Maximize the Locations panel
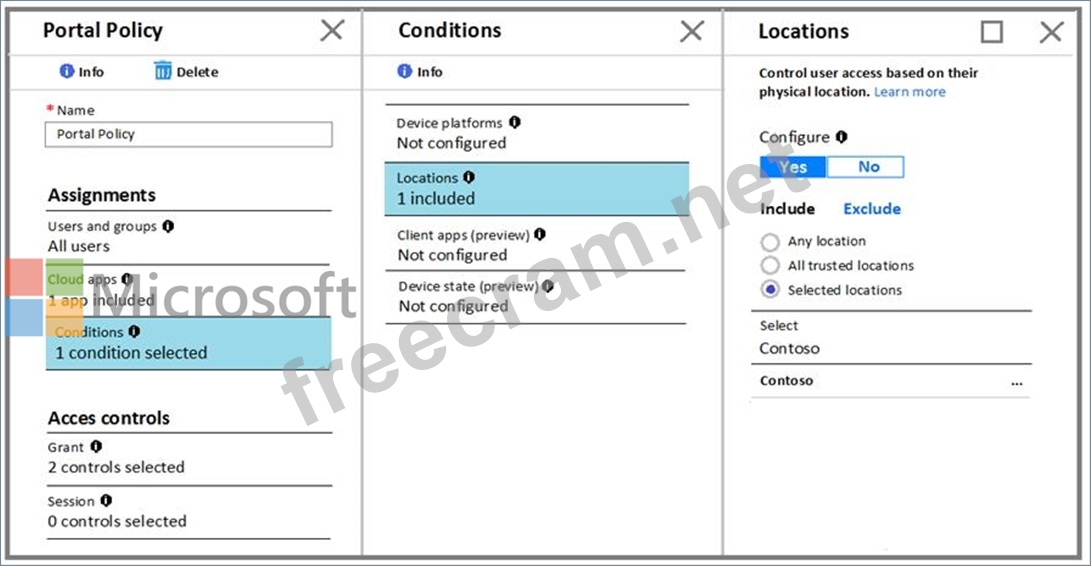1091x566 pixels. click(991, 32)
